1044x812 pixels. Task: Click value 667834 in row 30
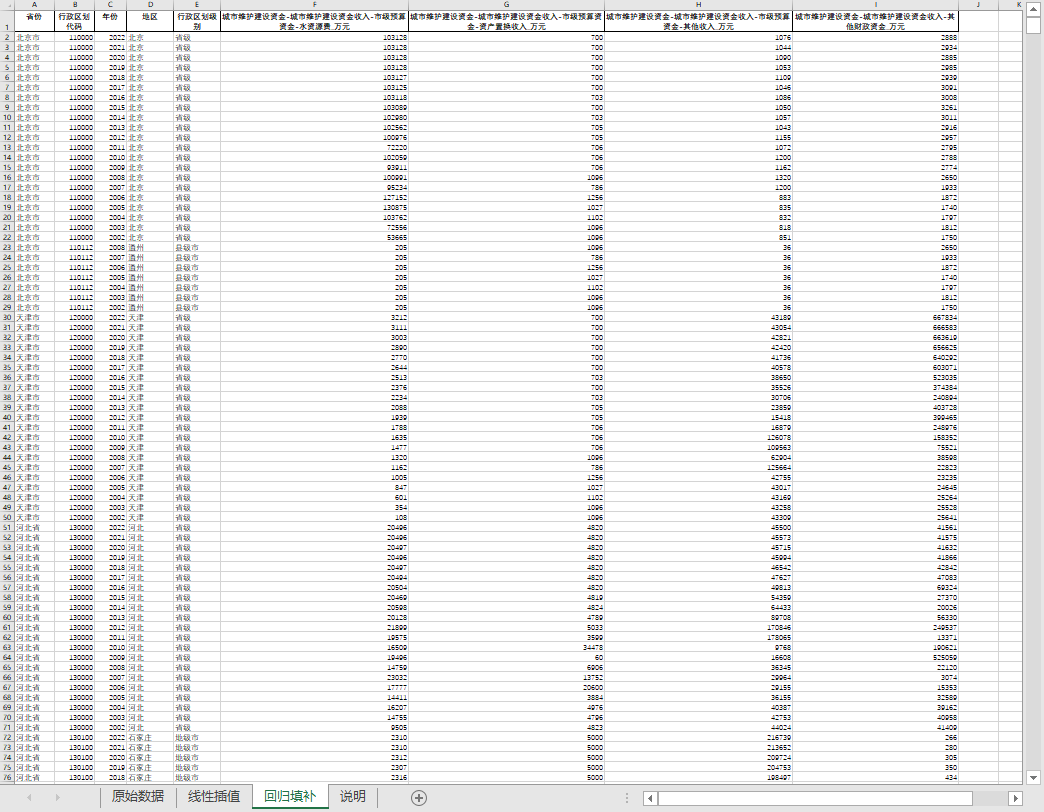tap(876, 317)
